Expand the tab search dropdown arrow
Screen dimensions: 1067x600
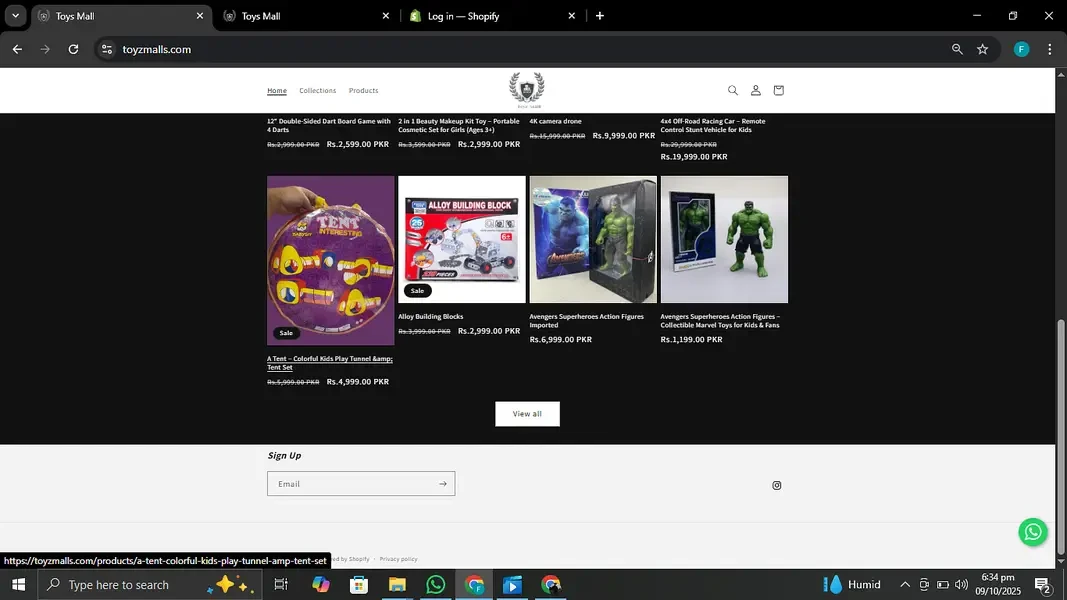[15, 16]
